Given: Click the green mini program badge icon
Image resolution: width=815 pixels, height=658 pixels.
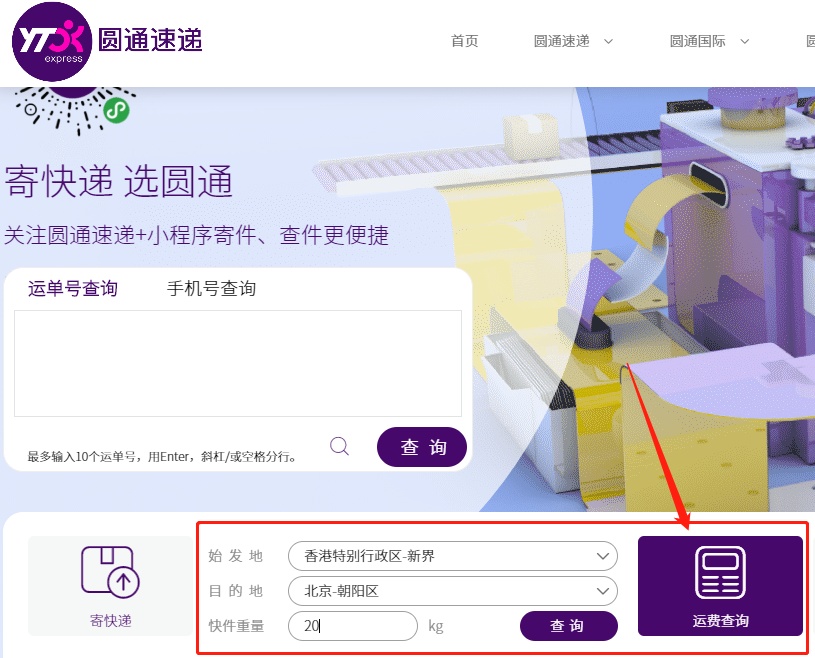Looking at the screenshot, I should 117,109.
